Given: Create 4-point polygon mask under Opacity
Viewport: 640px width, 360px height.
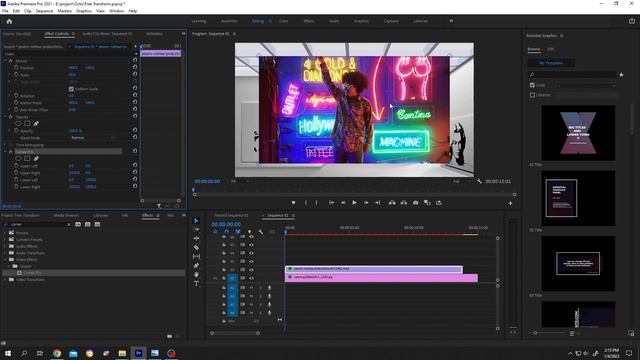Looking at the screenshot, I should [x=27, y=123].
